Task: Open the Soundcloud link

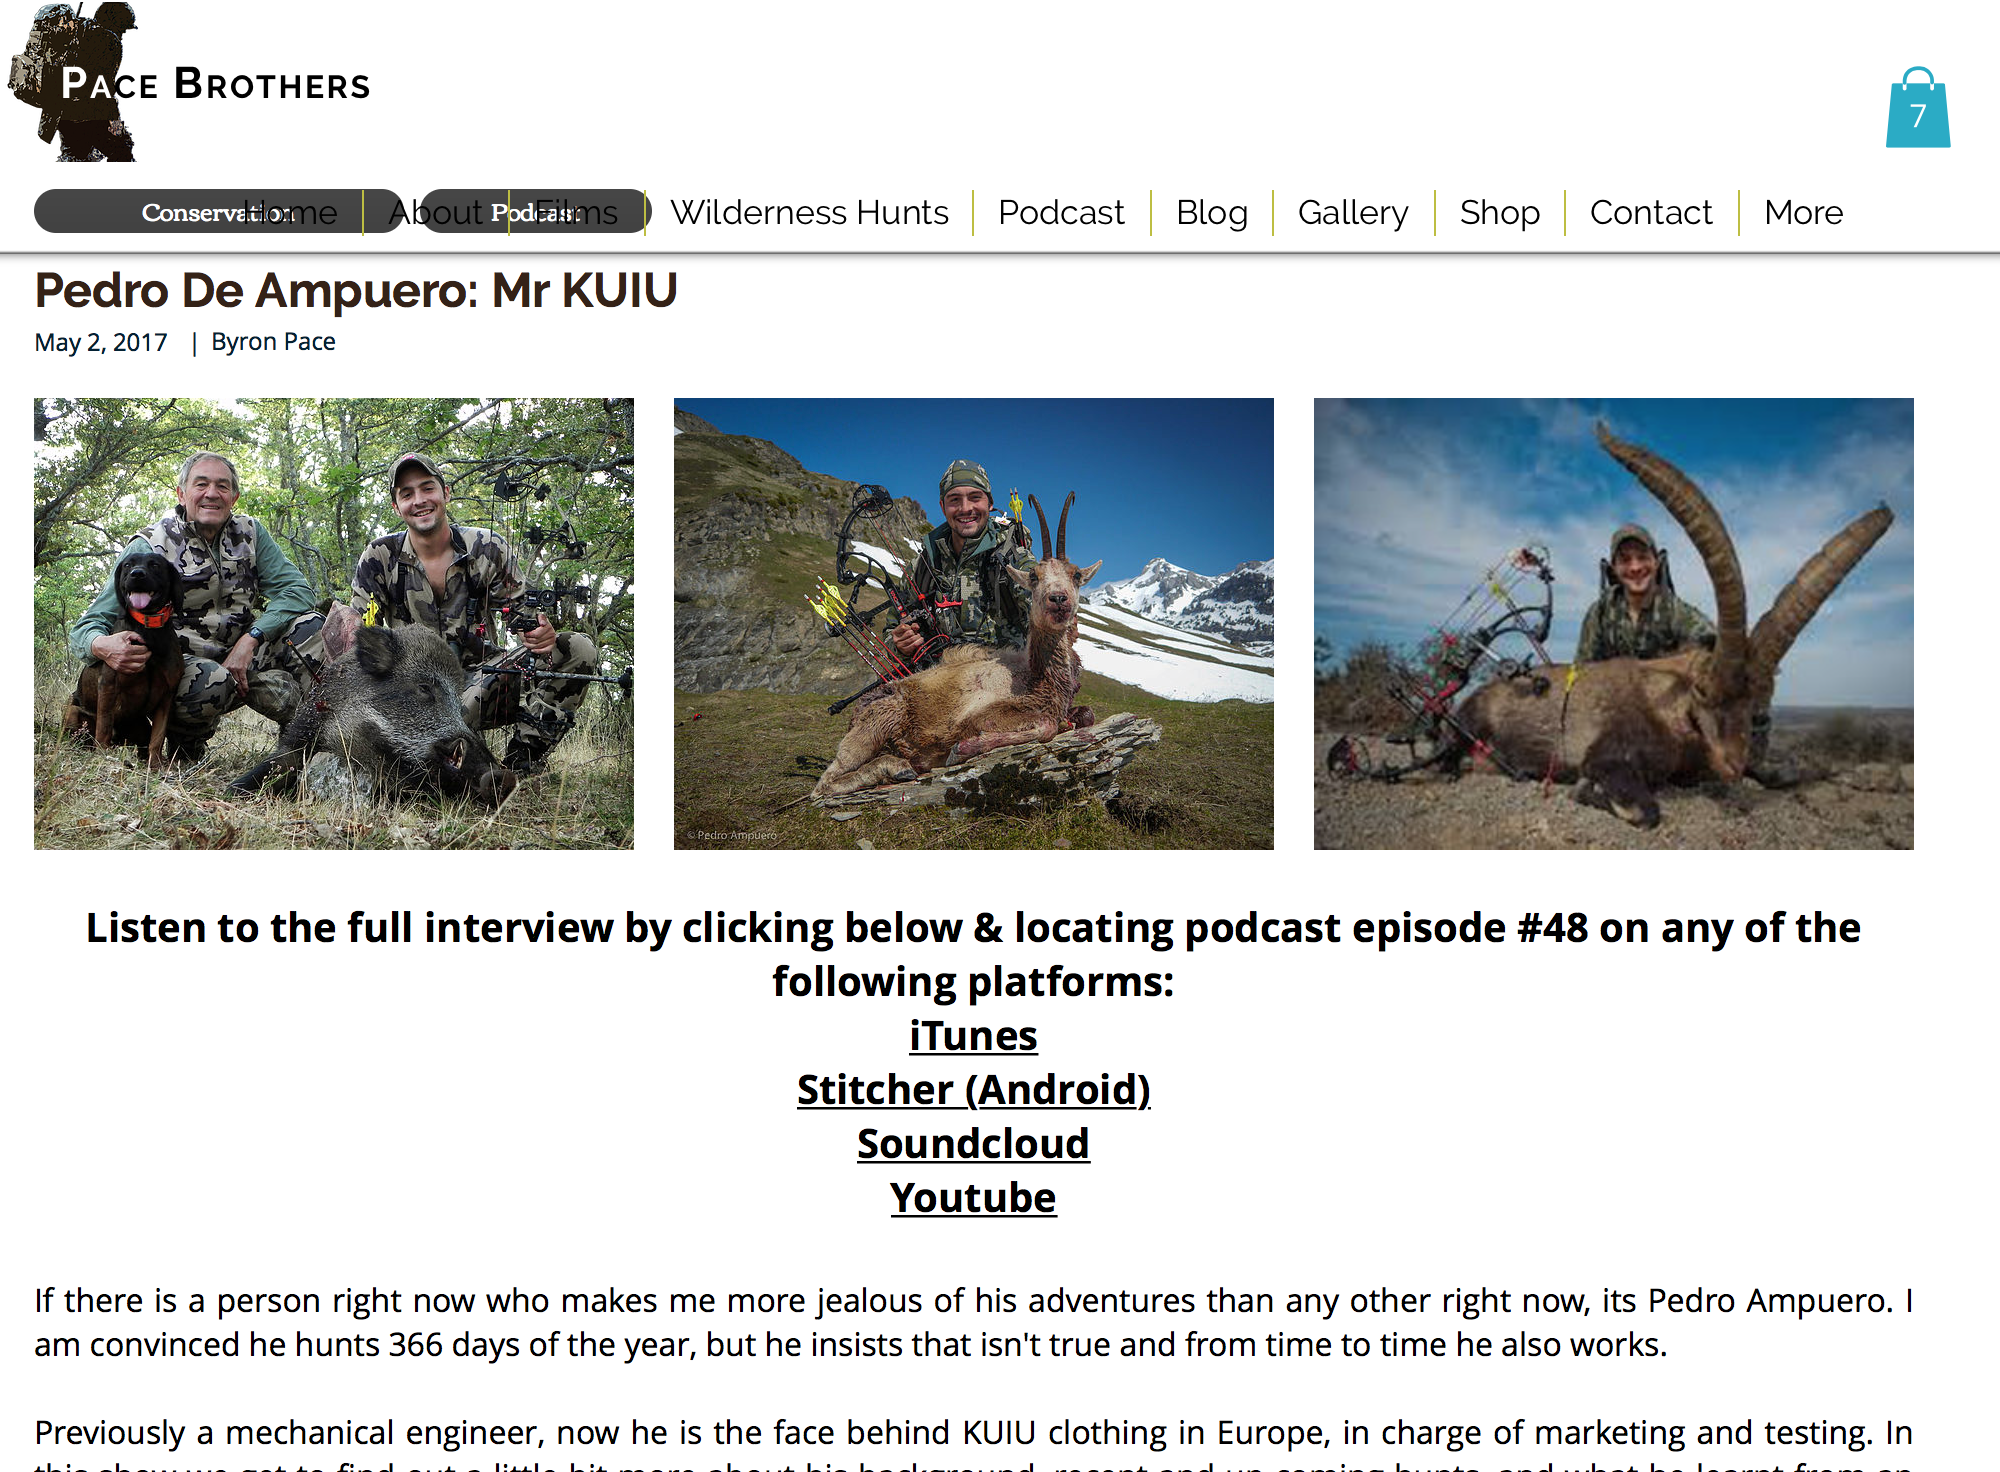Action: click(x=973, y=1144)
